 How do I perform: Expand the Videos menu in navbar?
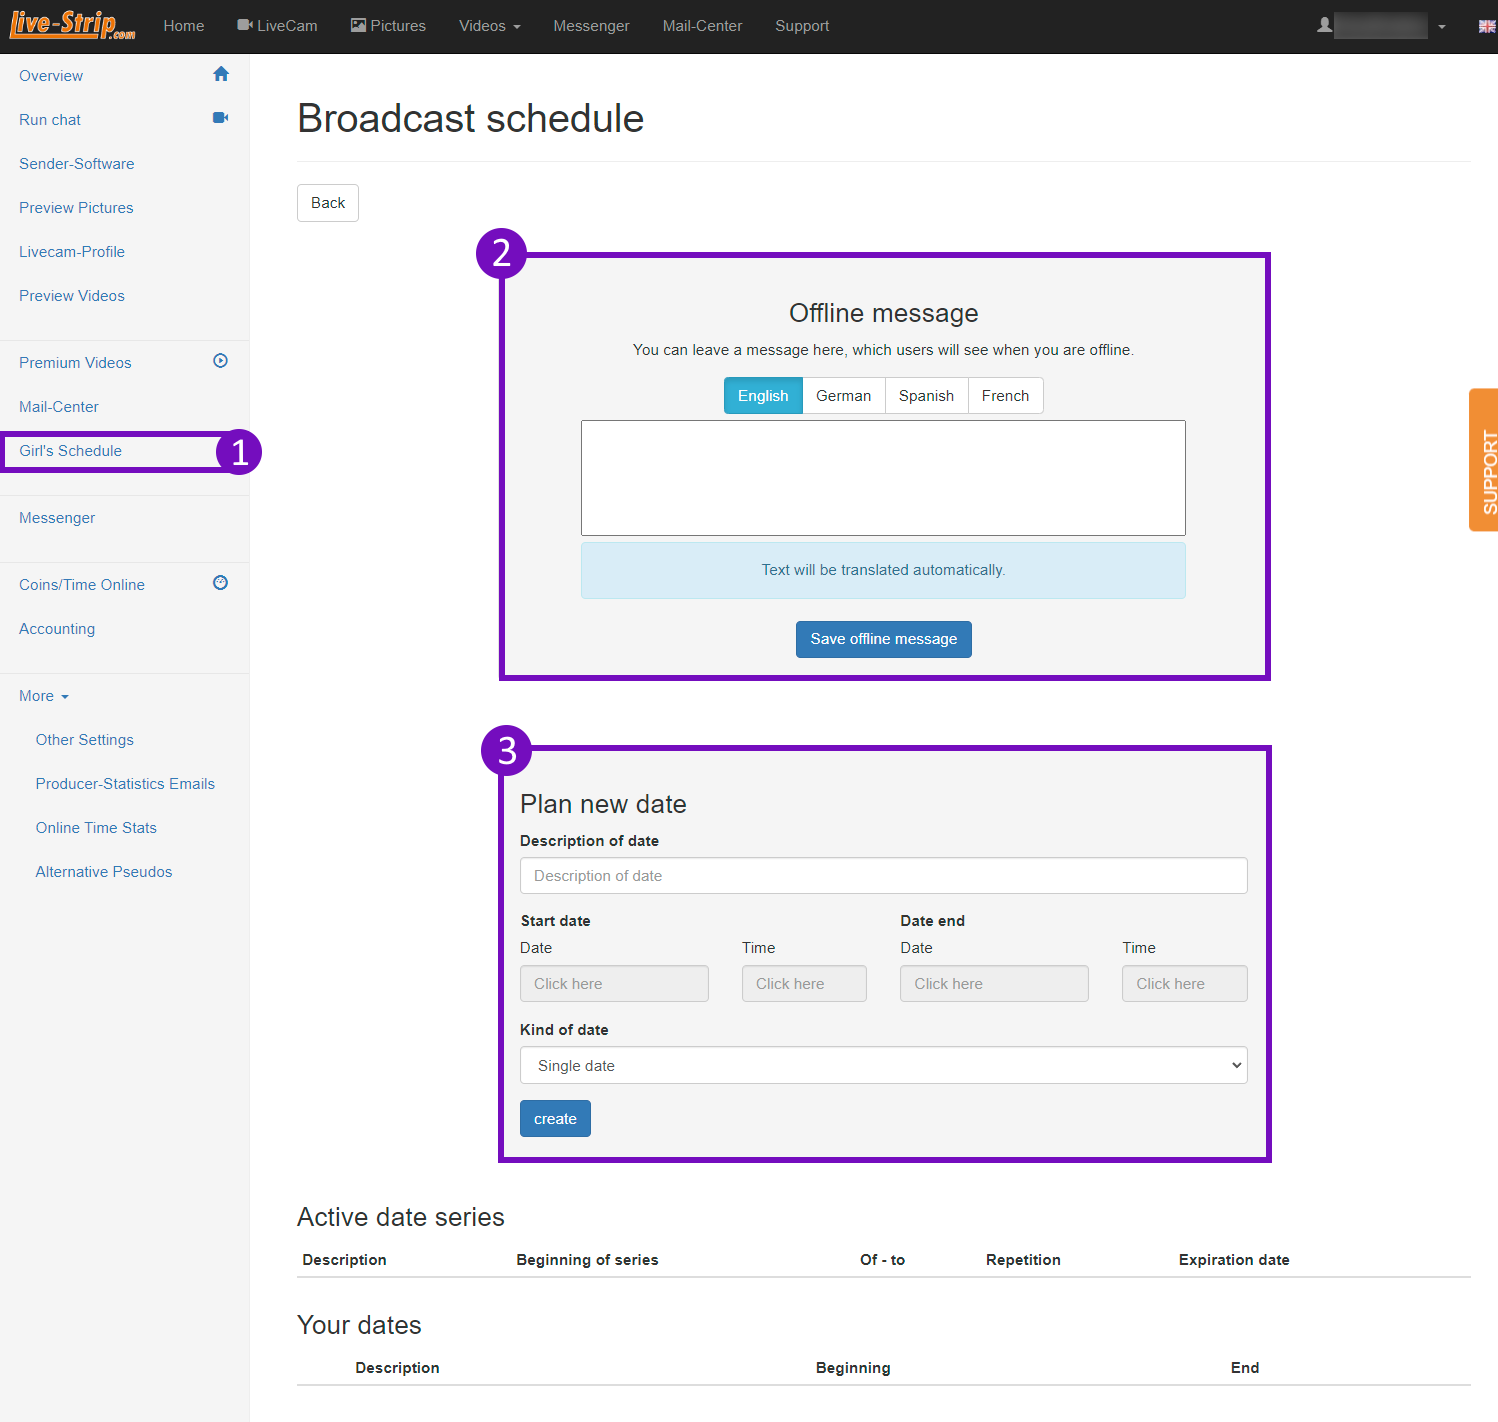489,26
